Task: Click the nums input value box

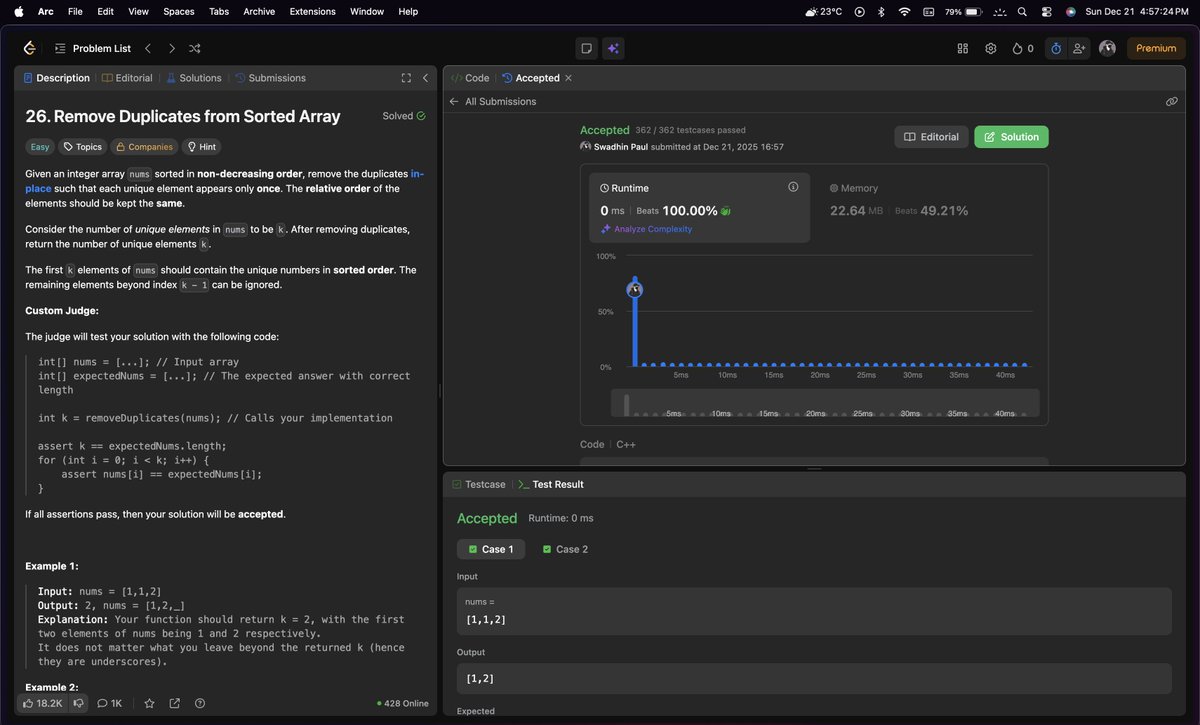Action: (814, 611)
